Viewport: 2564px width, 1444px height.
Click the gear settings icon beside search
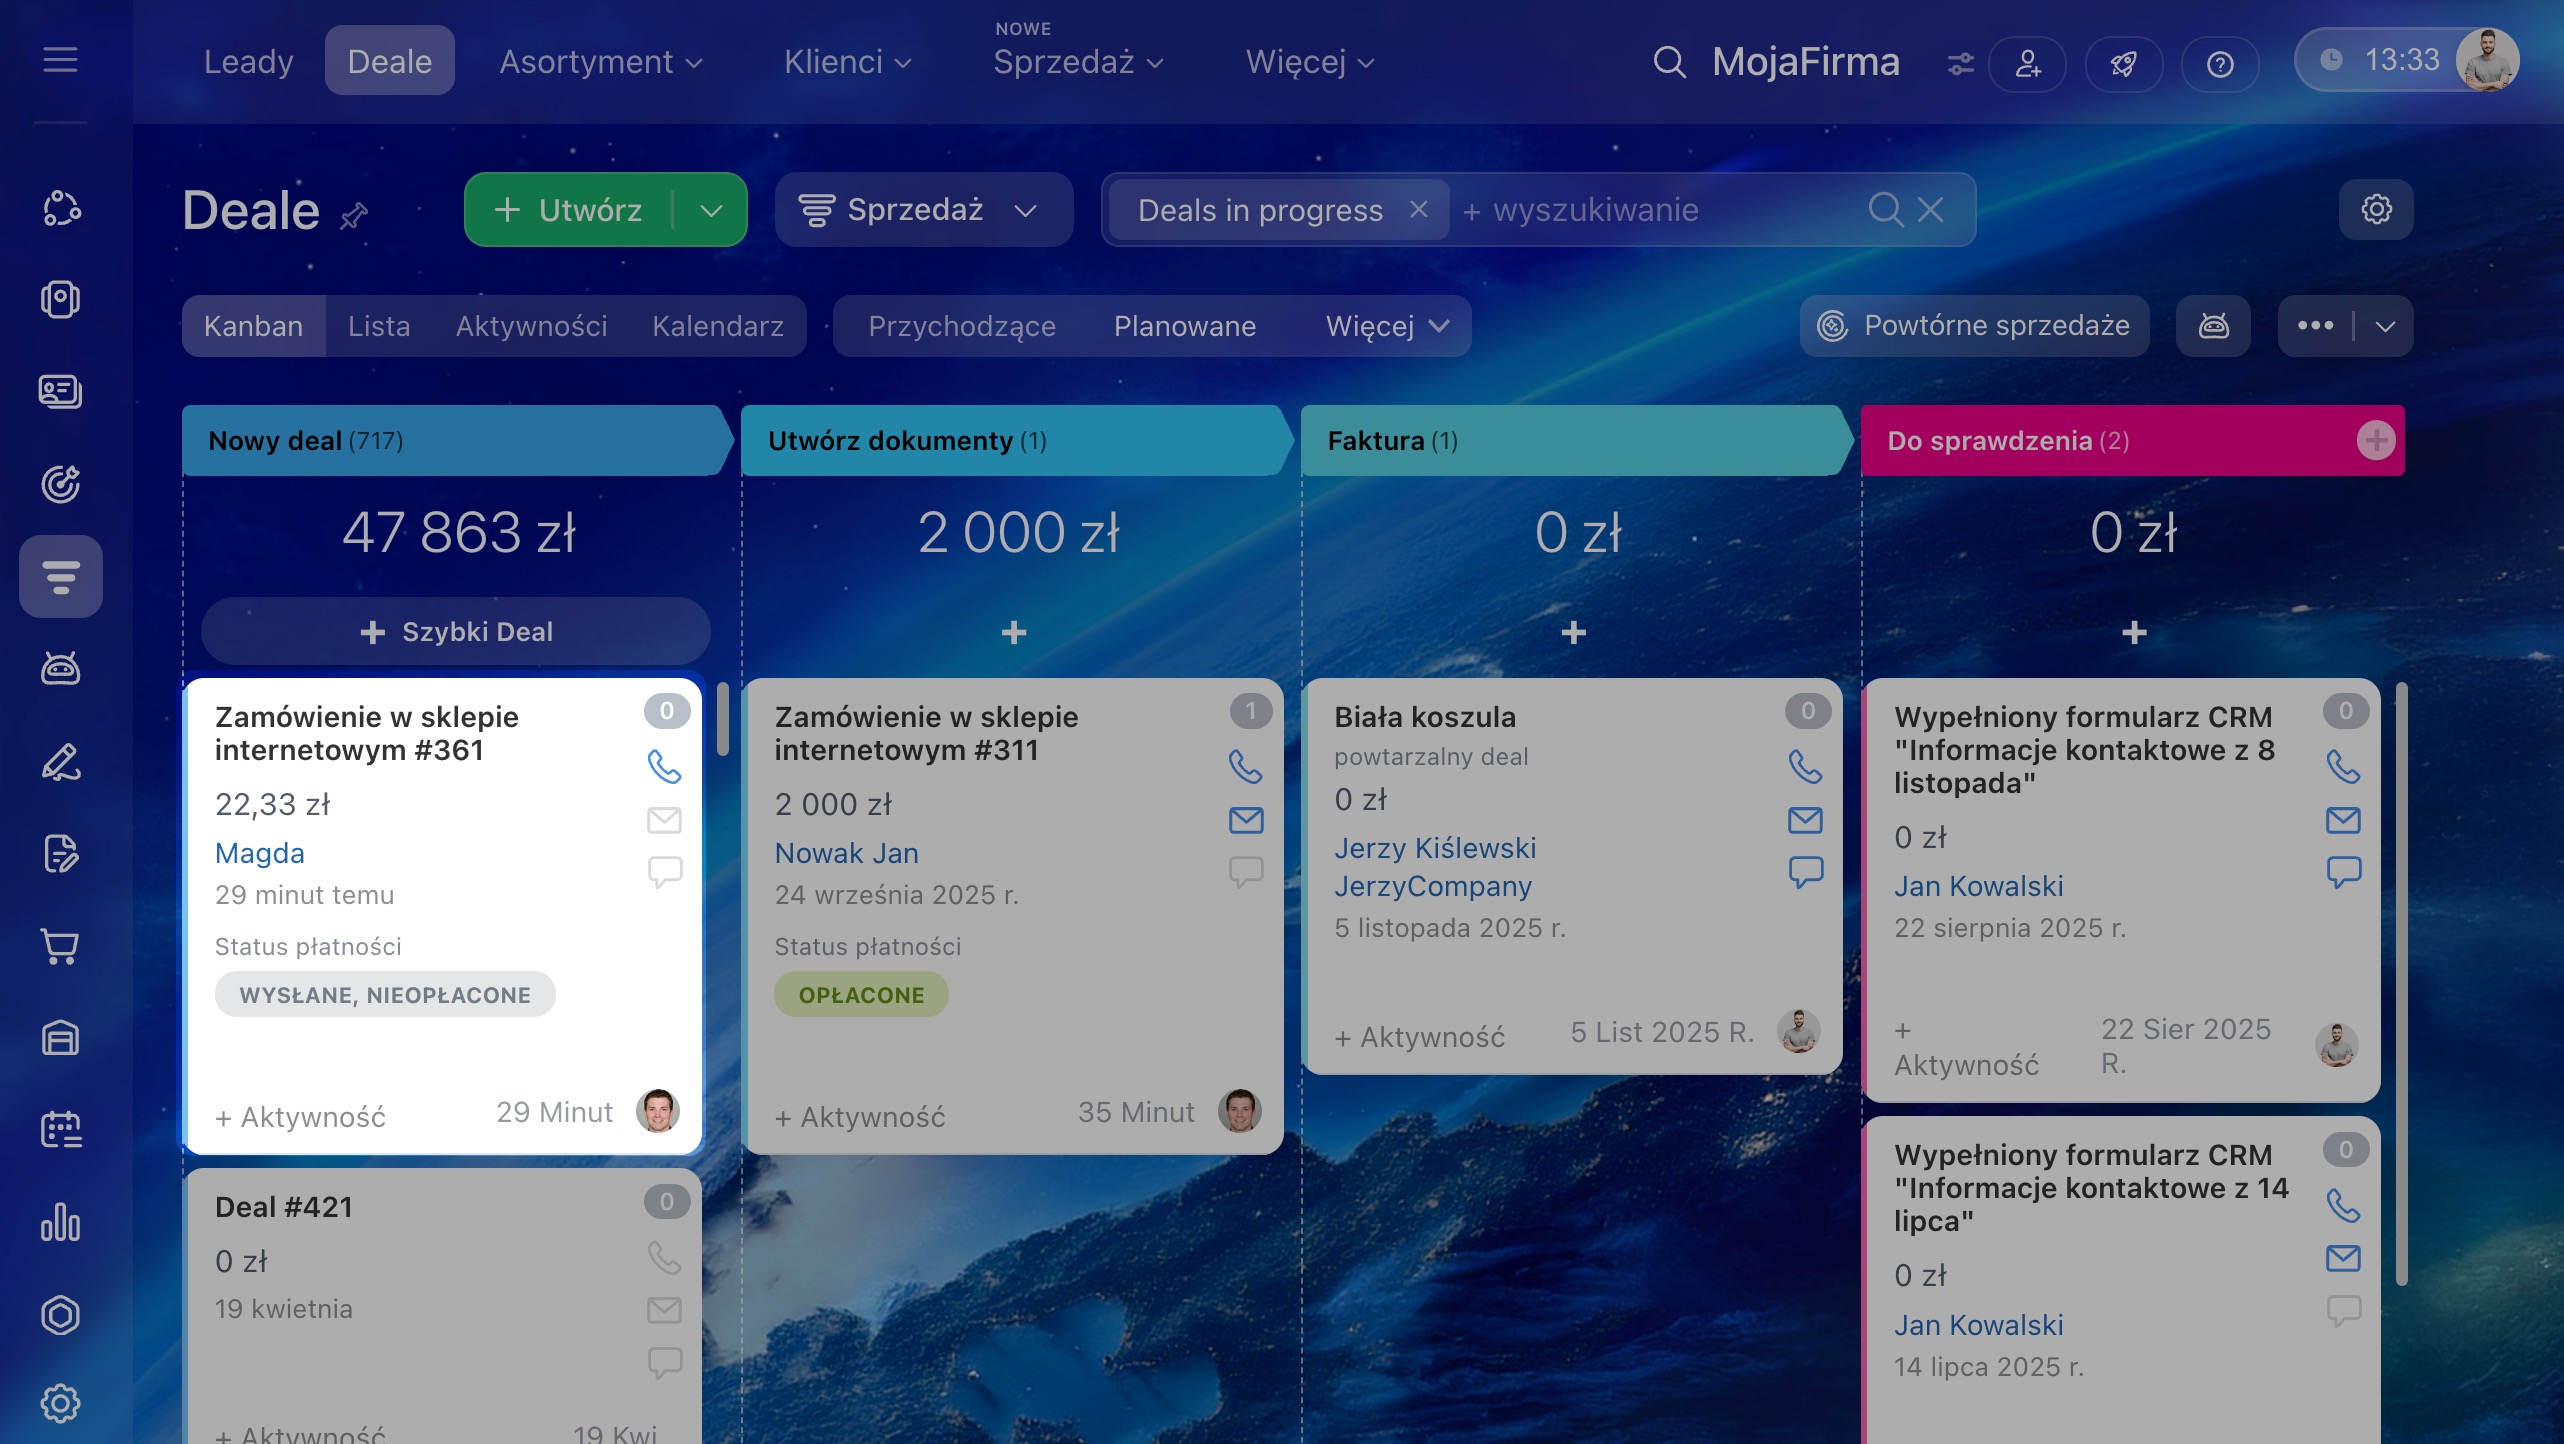point(2376,209)
